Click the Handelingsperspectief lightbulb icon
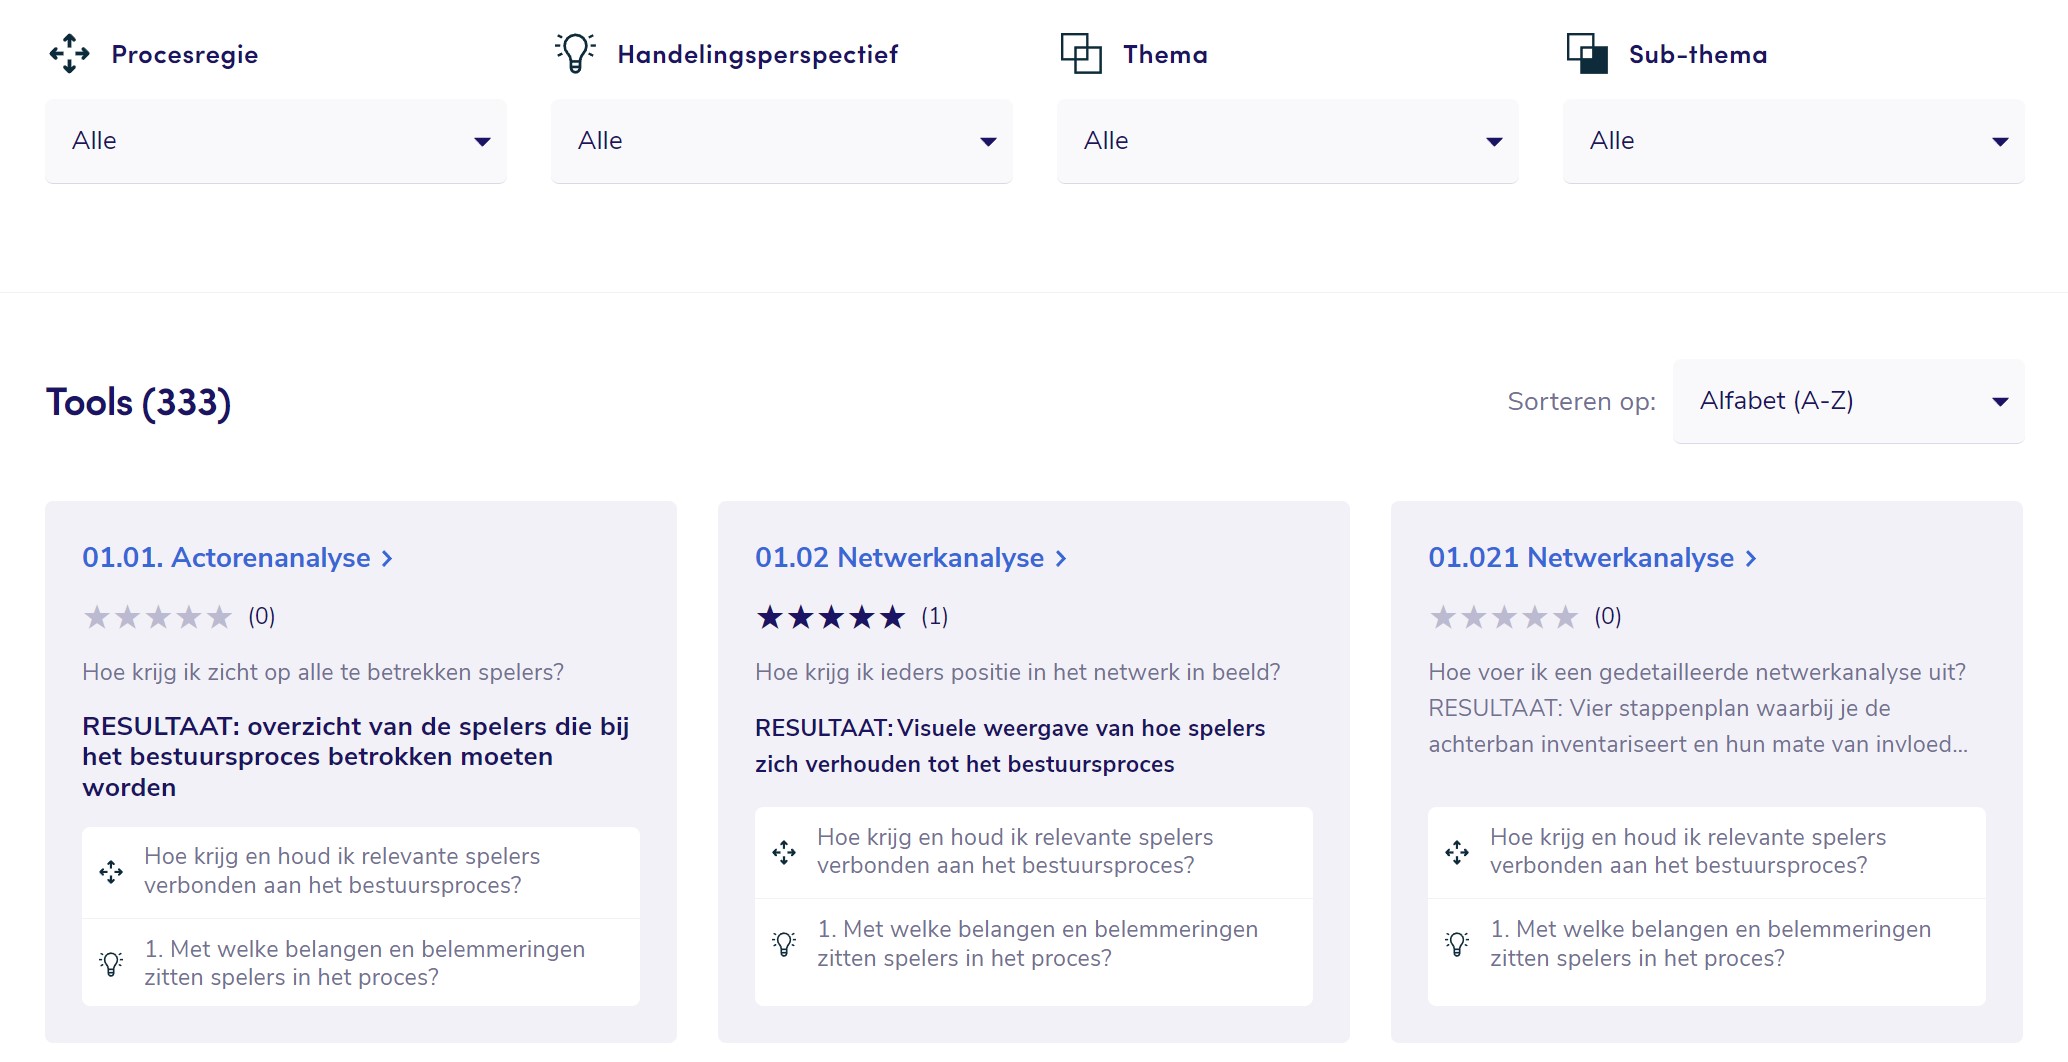Screen dimensions: 2068x1062 (575, 53)
